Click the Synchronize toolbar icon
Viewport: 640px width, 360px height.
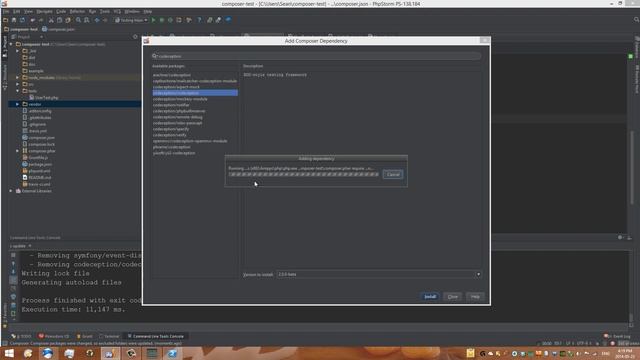point(22,20)
